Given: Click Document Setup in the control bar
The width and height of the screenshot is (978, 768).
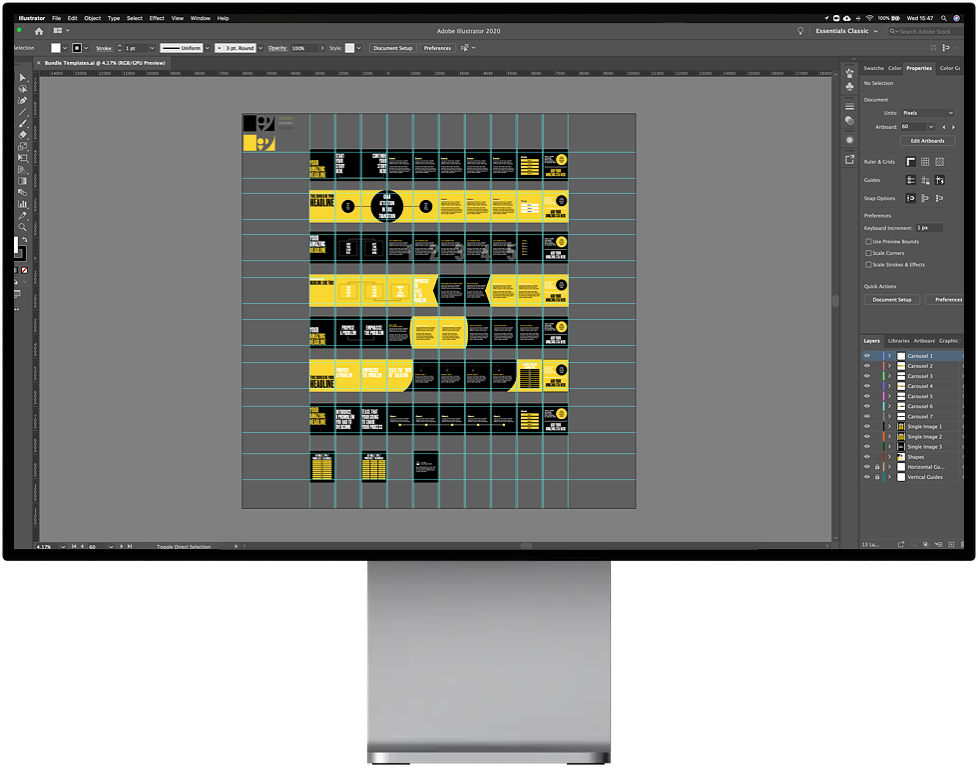Looking at the screenshot, I should click(x=393, y=48).
